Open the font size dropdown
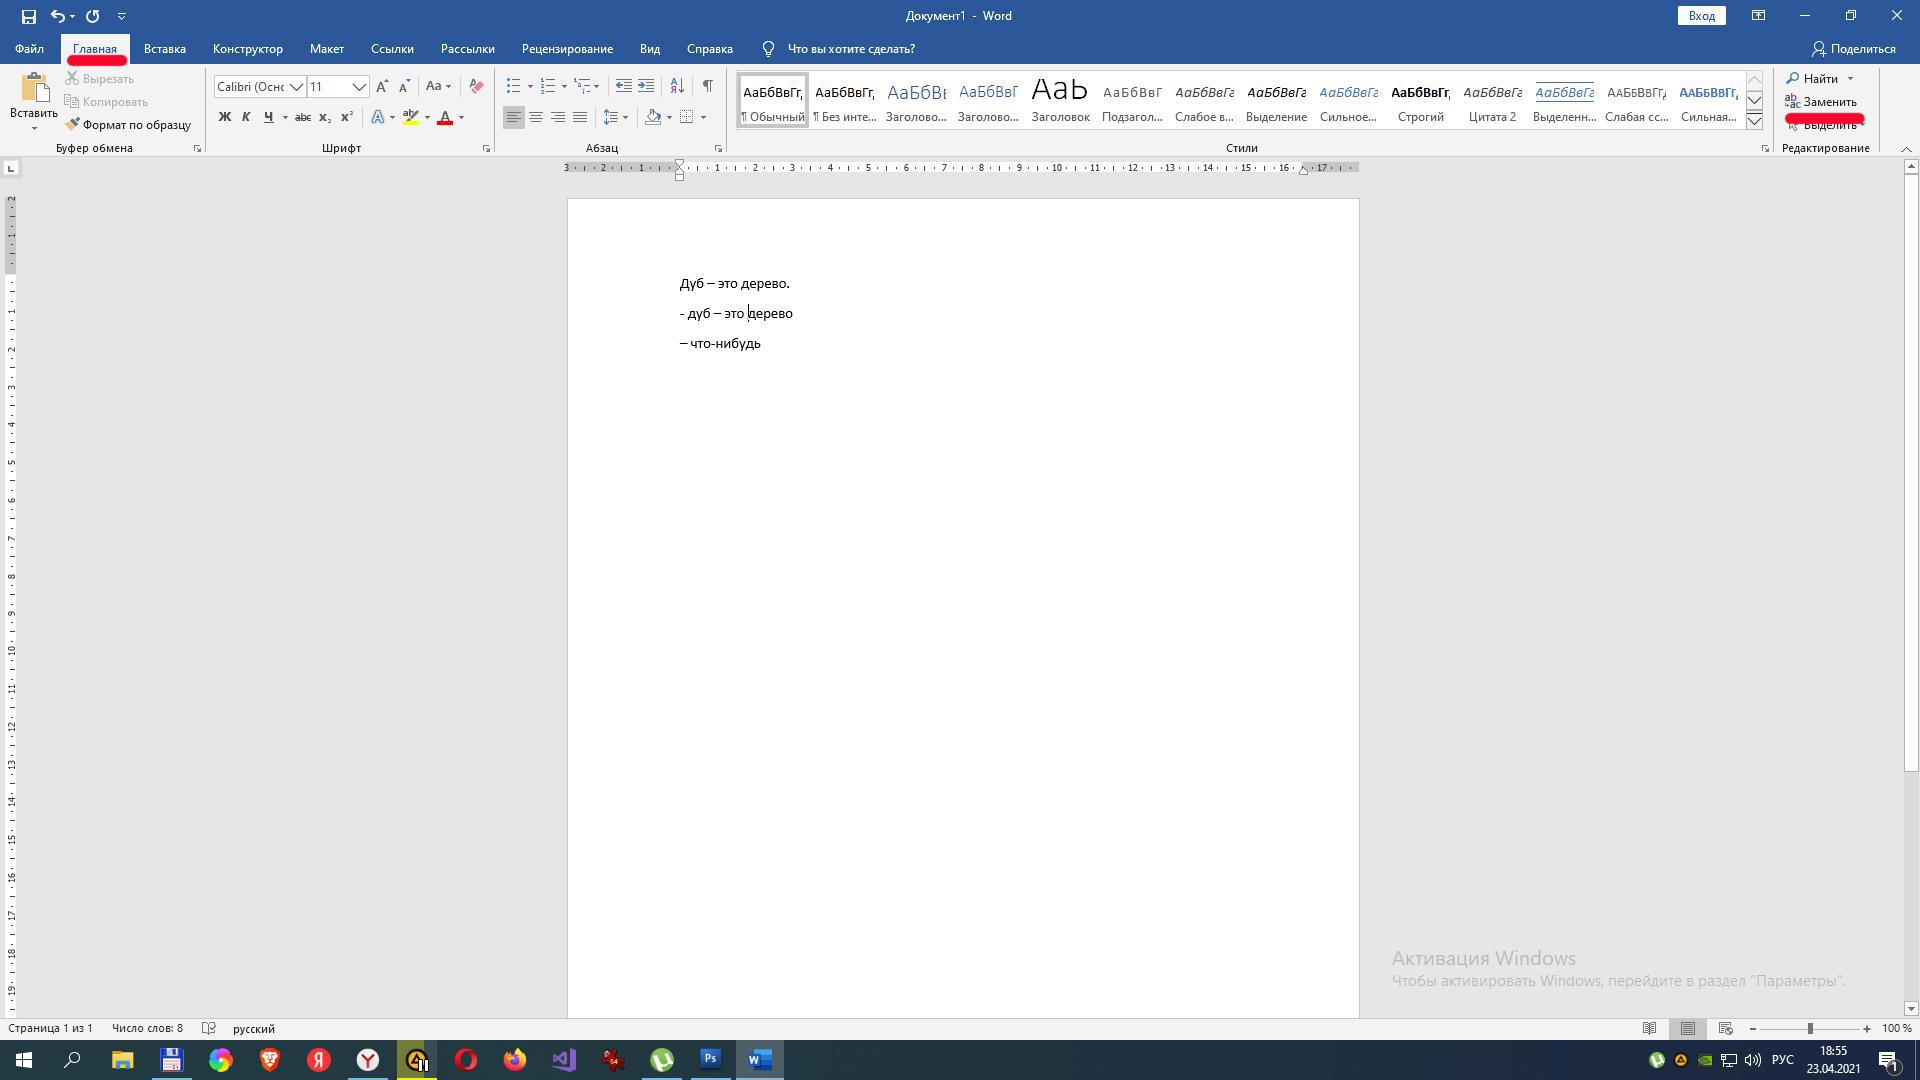 coord(358,87)
